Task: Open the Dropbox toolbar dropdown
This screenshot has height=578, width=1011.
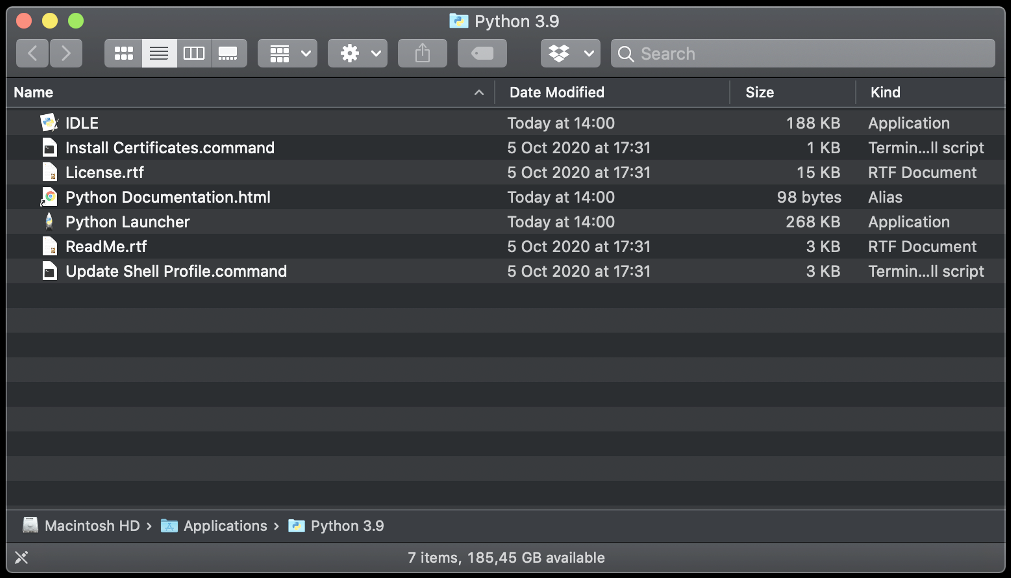Action: click(x=570, y=53)
